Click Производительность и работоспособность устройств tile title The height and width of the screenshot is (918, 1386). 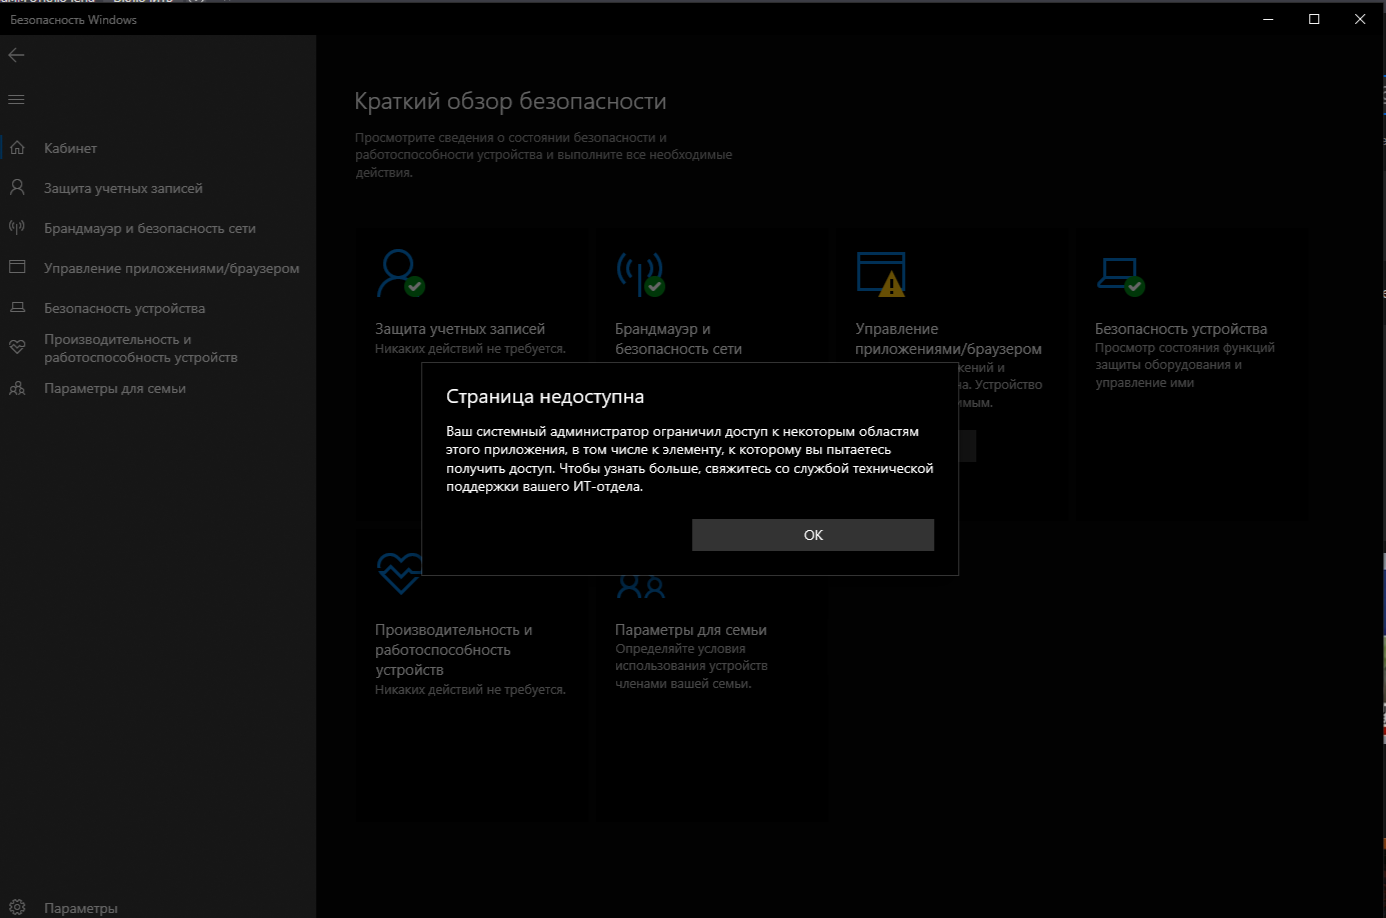tap(454, 650)
